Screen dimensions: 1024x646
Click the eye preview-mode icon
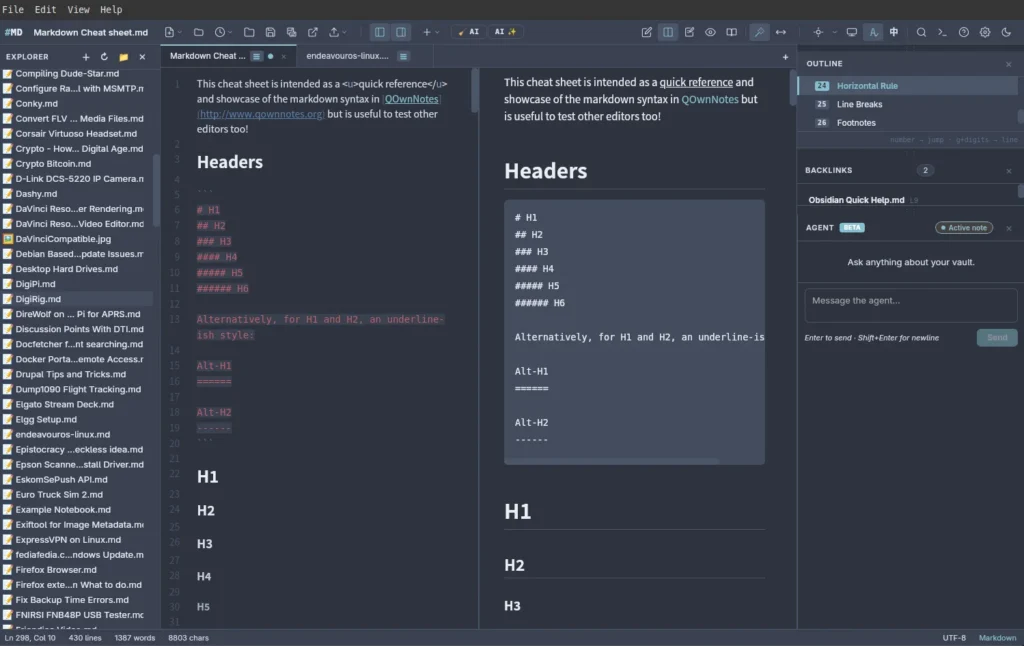(710, 32)
